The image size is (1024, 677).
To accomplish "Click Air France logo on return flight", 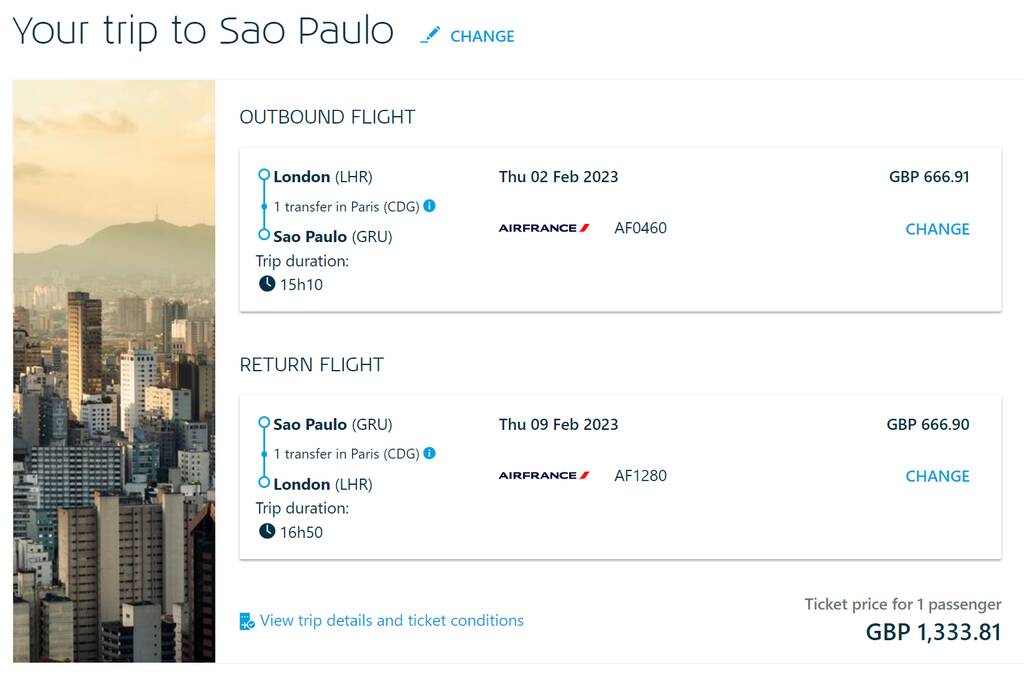I will [544, 475].
